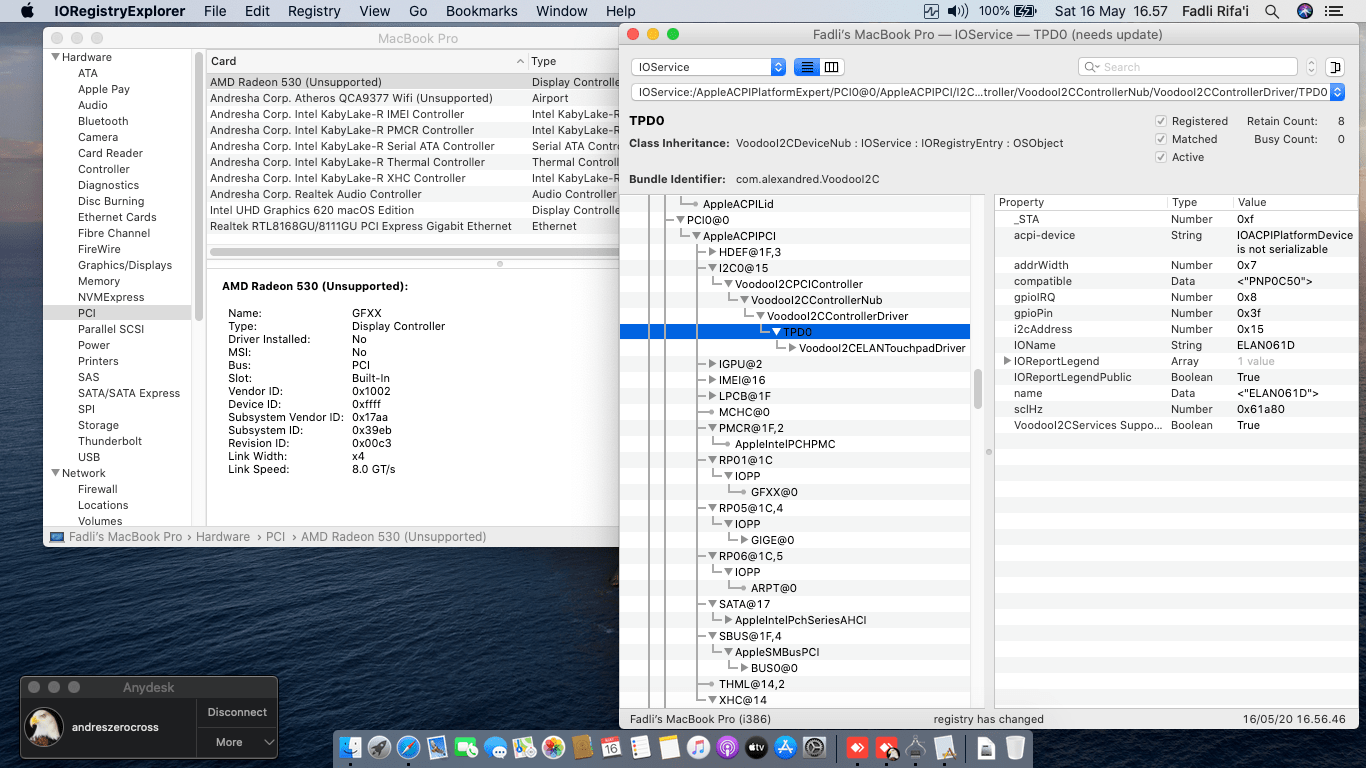Open Maps from the dock
Image resolution: width=1366 pixels, height=768 pixels.
524,747
